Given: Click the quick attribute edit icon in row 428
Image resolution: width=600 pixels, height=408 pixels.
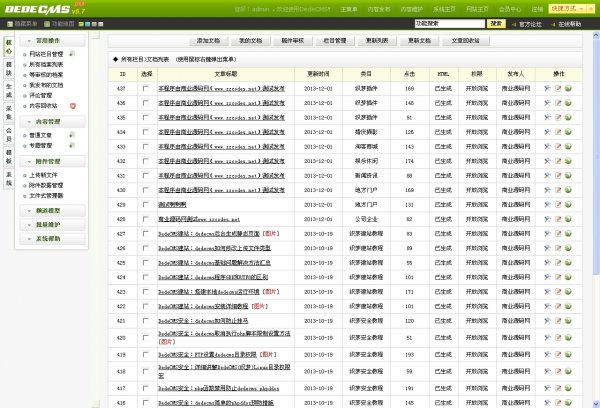Looking at the screenshot, I should (x=547, y=219).
